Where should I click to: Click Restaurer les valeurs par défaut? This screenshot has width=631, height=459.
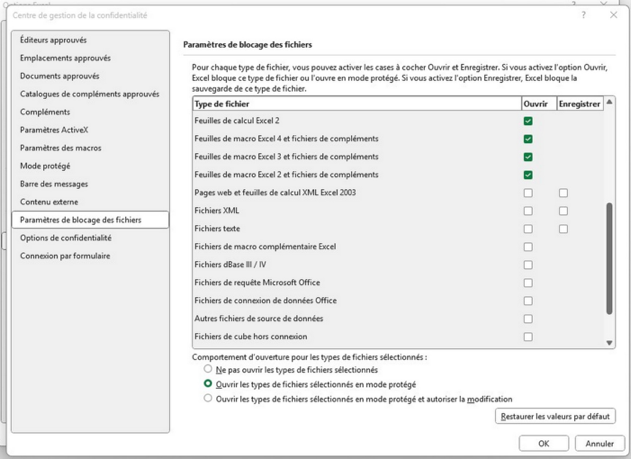[x=555, y=416]
